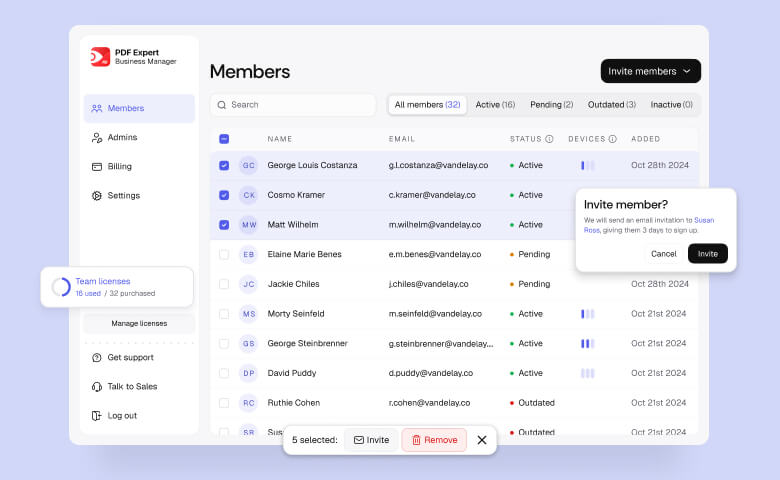Screen dimensions: 780x480
Task: Click the RC avatar of Ruthie Cohen
Action: click(249, 403)
